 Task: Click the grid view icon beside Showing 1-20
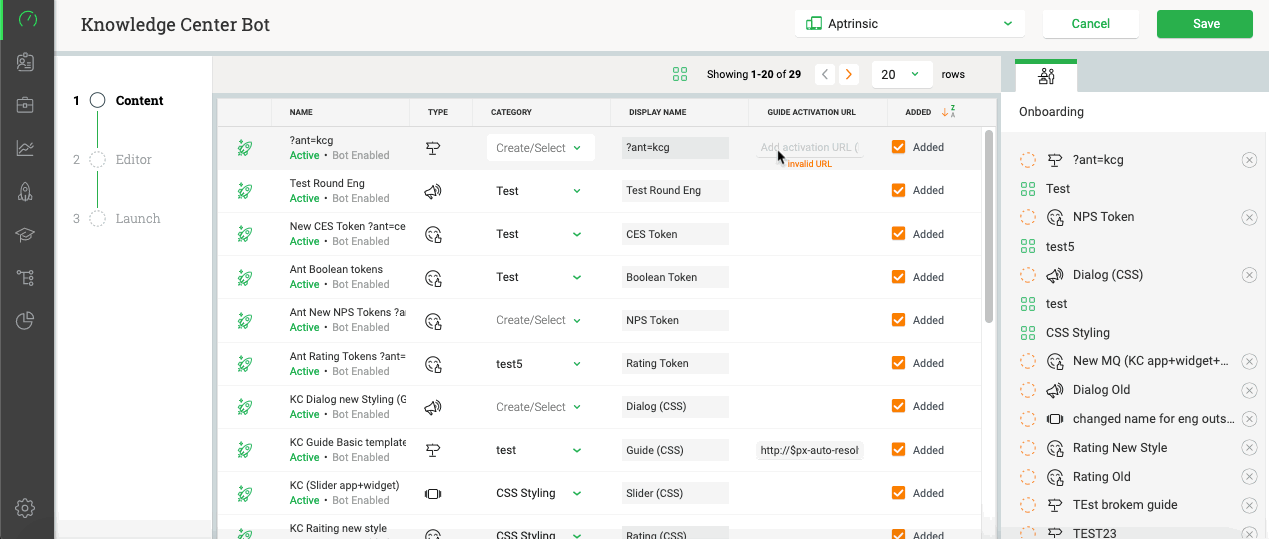coord(680,74)
